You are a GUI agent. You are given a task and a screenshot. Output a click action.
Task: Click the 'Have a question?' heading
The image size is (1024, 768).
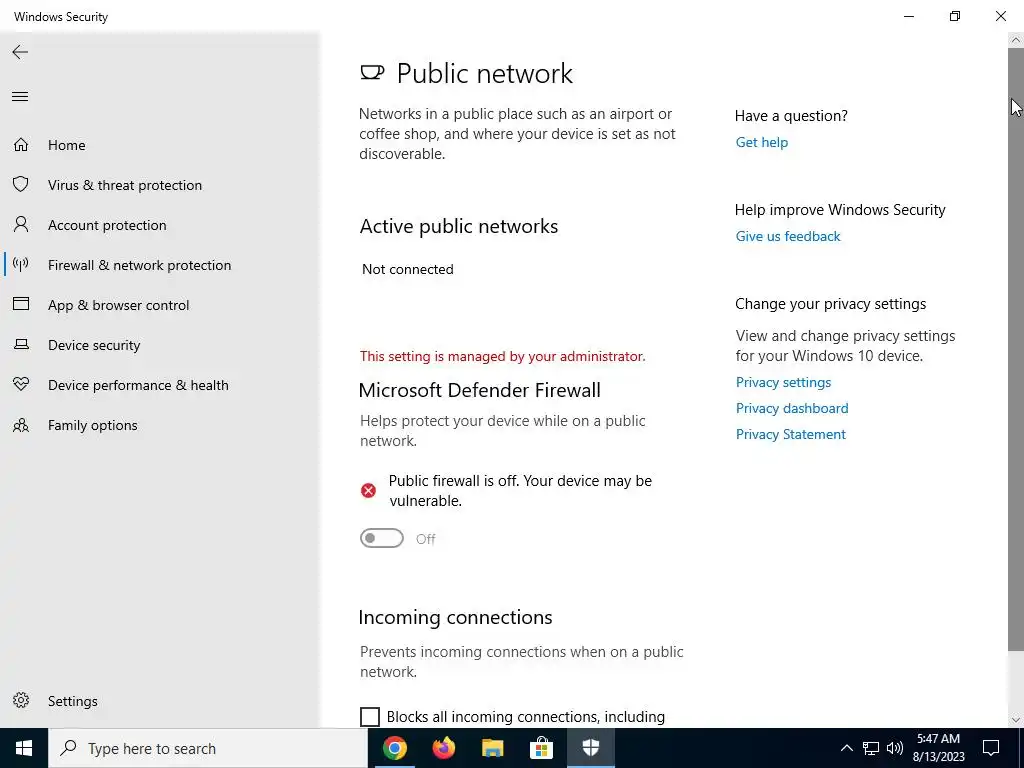tap(791, 116)
